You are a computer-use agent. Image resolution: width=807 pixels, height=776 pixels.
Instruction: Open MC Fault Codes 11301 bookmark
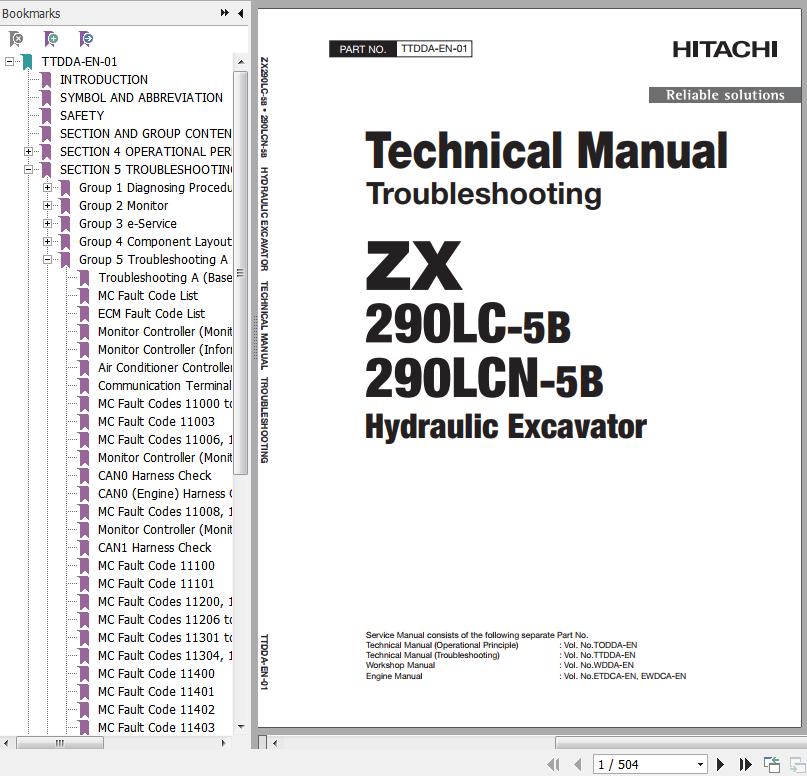165,638
